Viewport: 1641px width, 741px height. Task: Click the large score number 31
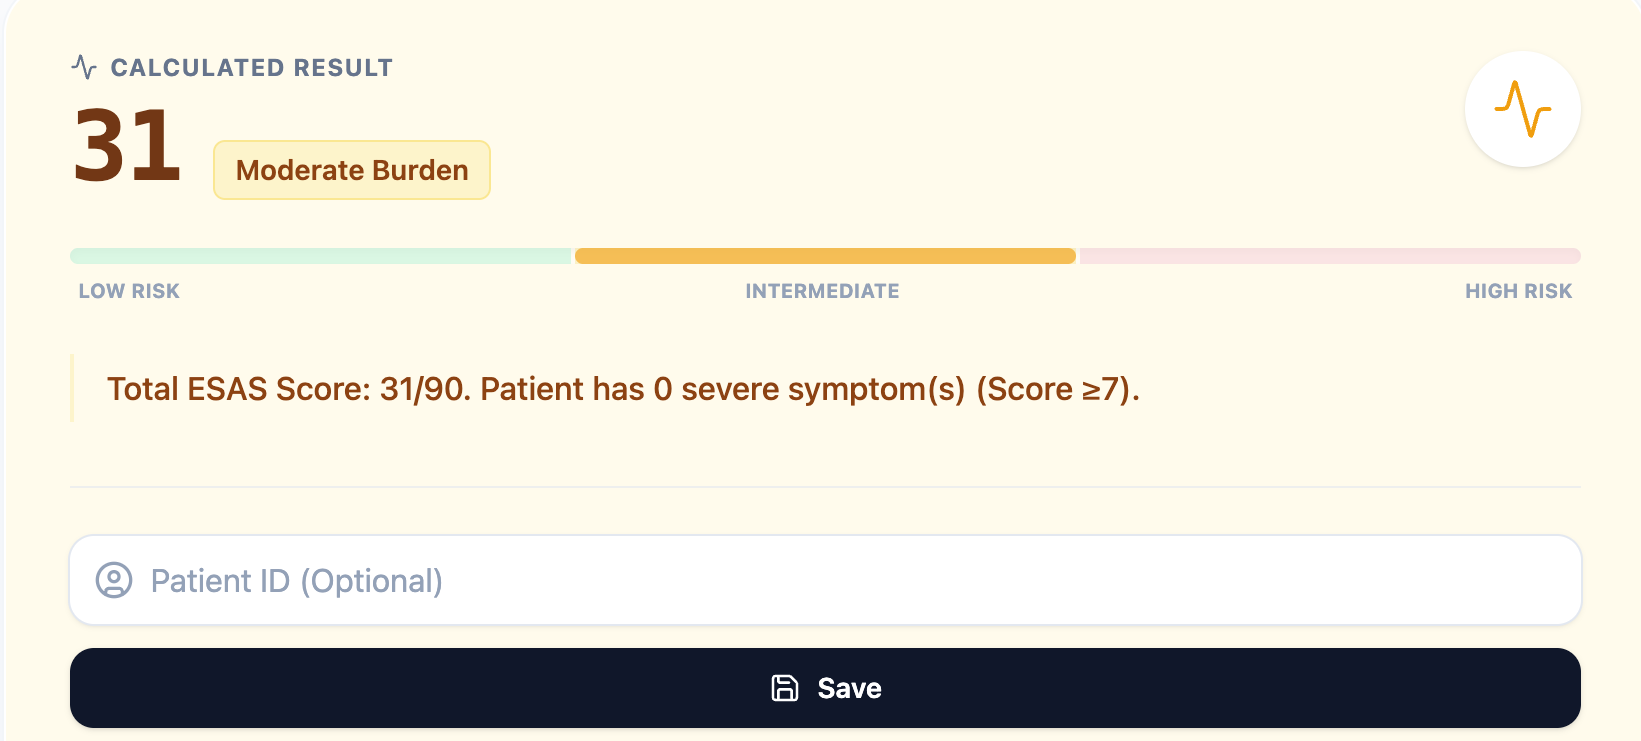(x=127, y=147)
